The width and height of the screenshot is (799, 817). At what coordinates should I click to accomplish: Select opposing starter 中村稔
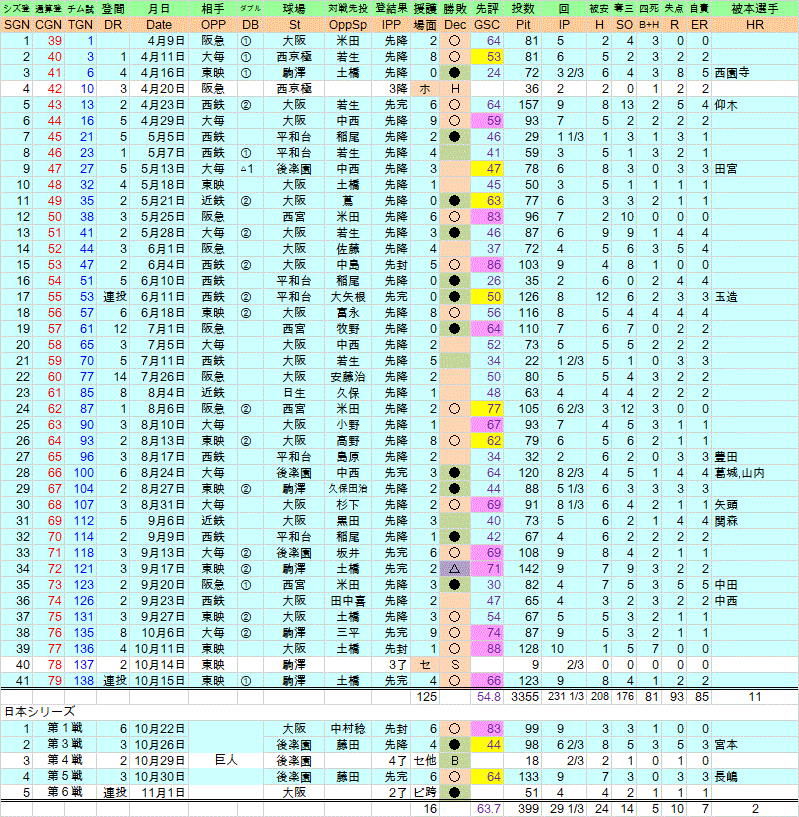(x=348, y=728)
